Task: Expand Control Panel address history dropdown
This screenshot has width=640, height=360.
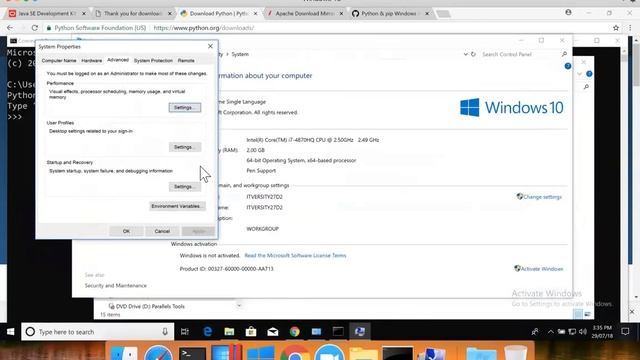Action: (465, 54)
